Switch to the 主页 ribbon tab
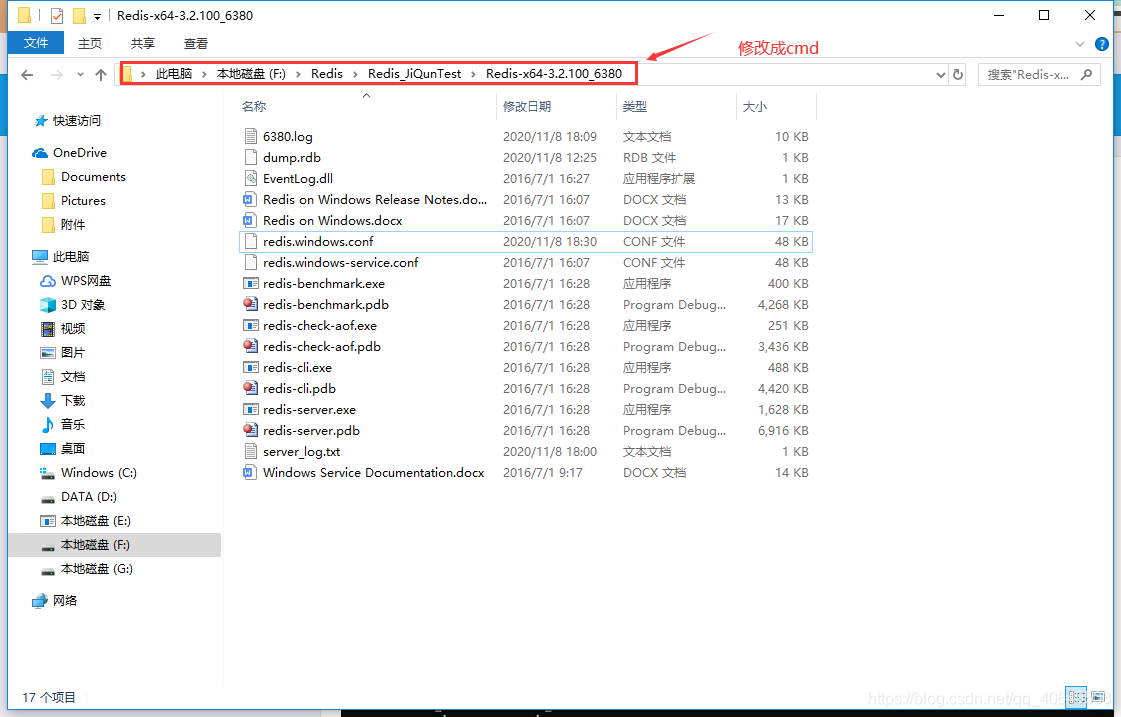Image resolution: width=1121 pixels, height=717 pixels. point(90,44)
